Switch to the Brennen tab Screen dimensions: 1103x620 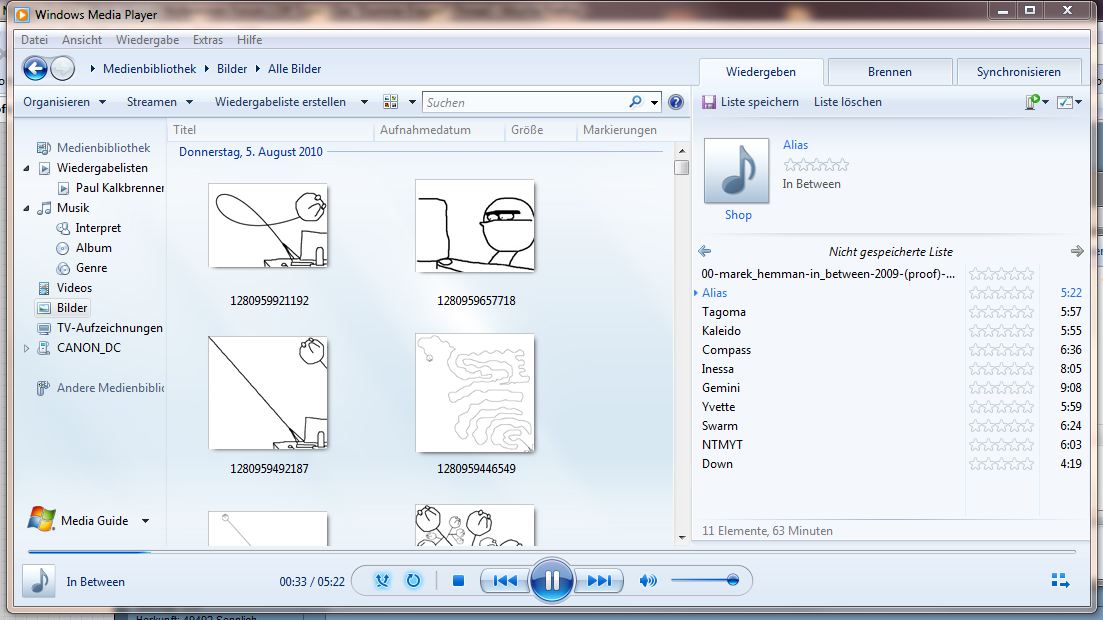(889, 72)
